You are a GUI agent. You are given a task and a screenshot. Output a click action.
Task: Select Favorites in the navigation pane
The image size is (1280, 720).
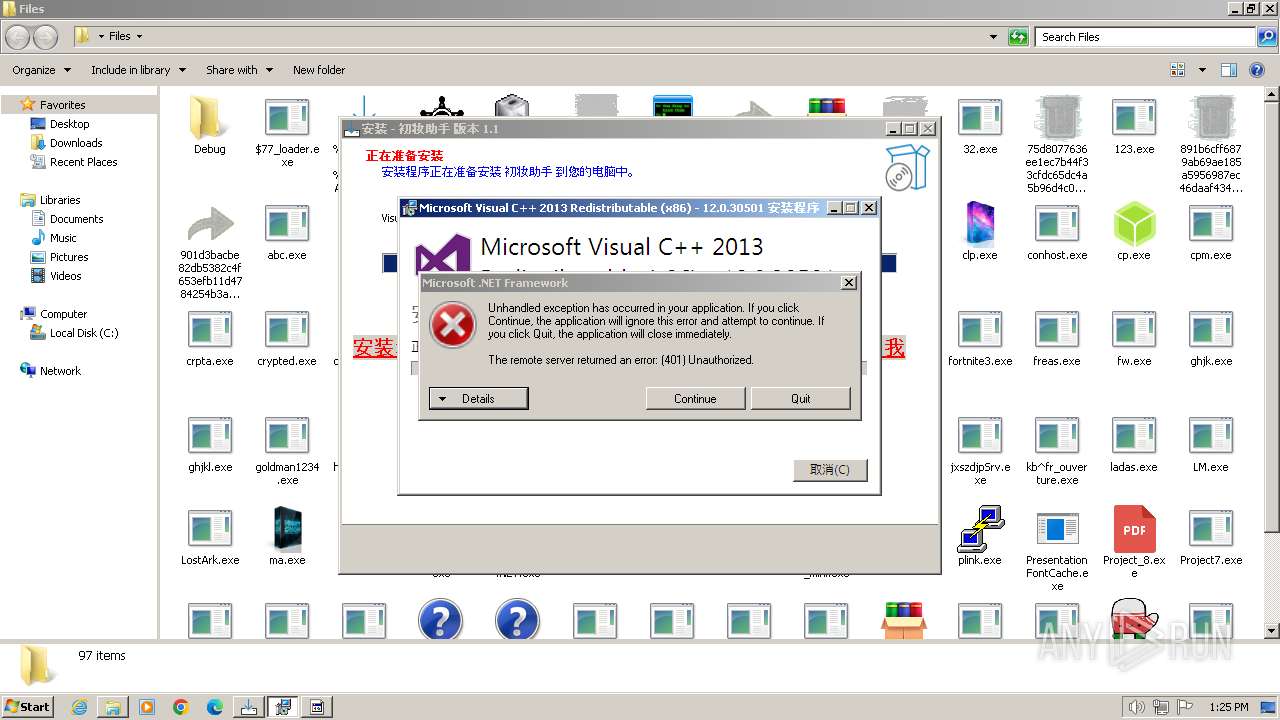click(x=63, y=105)
